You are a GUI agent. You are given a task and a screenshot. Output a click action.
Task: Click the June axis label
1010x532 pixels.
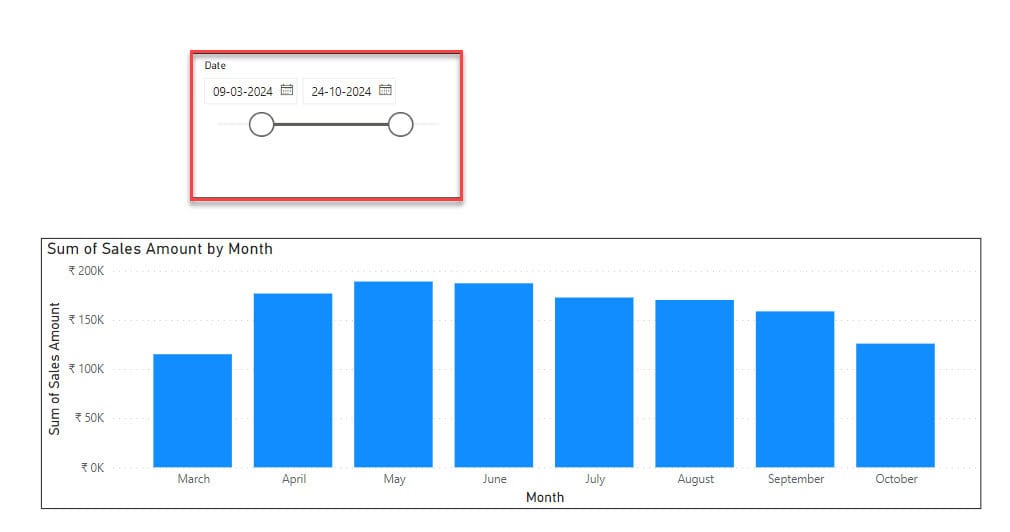[x=494, y=479]
